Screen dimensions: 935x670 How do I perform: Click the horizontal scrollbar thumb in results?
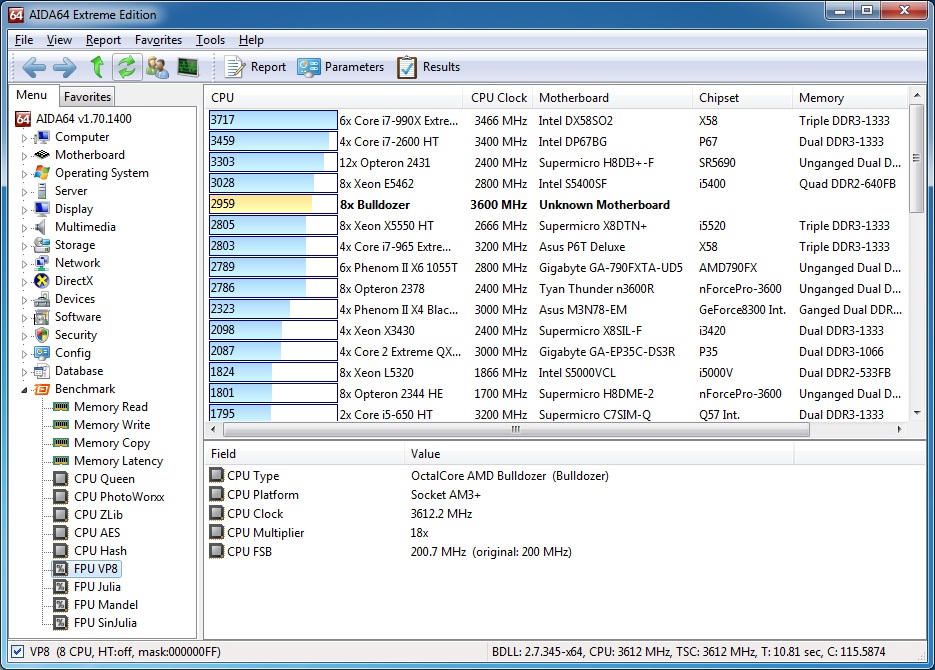[x=516, y=429]
